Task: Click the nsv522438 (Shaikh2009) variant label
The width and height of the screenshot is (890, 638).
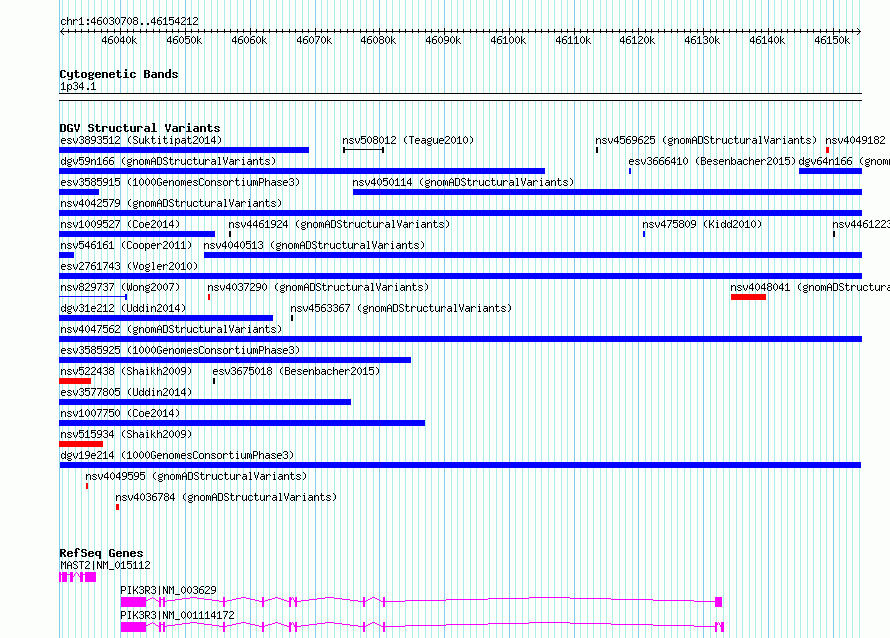Action: pos(126,371)
